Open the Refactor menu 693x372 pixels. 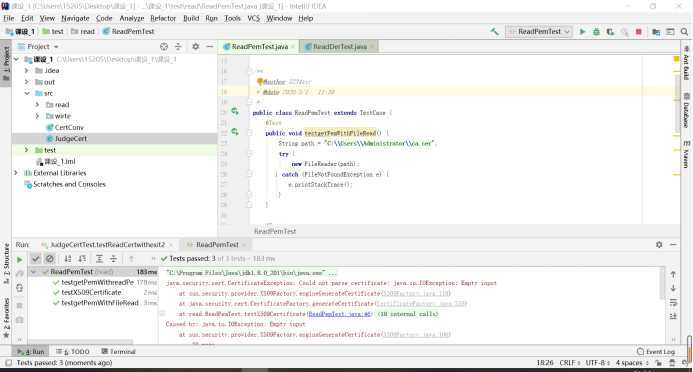click(x=163, y=18)
